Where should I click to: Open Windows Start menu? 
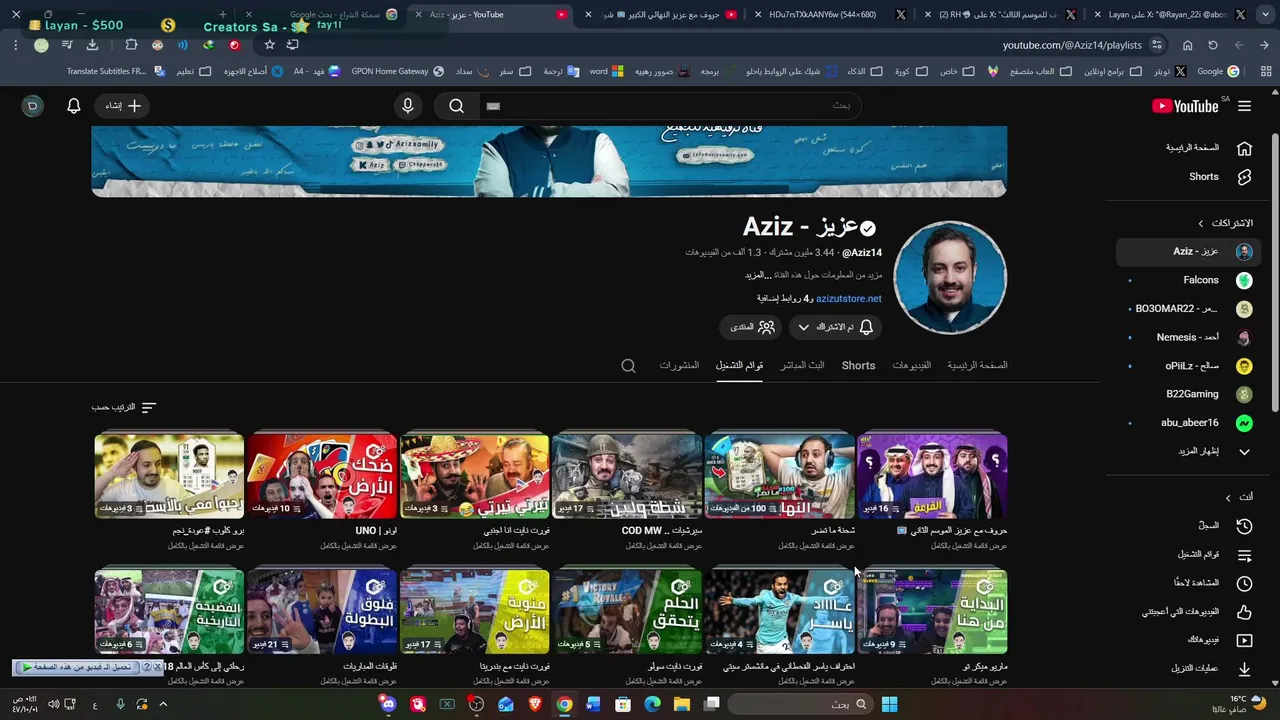pos(889,704)
